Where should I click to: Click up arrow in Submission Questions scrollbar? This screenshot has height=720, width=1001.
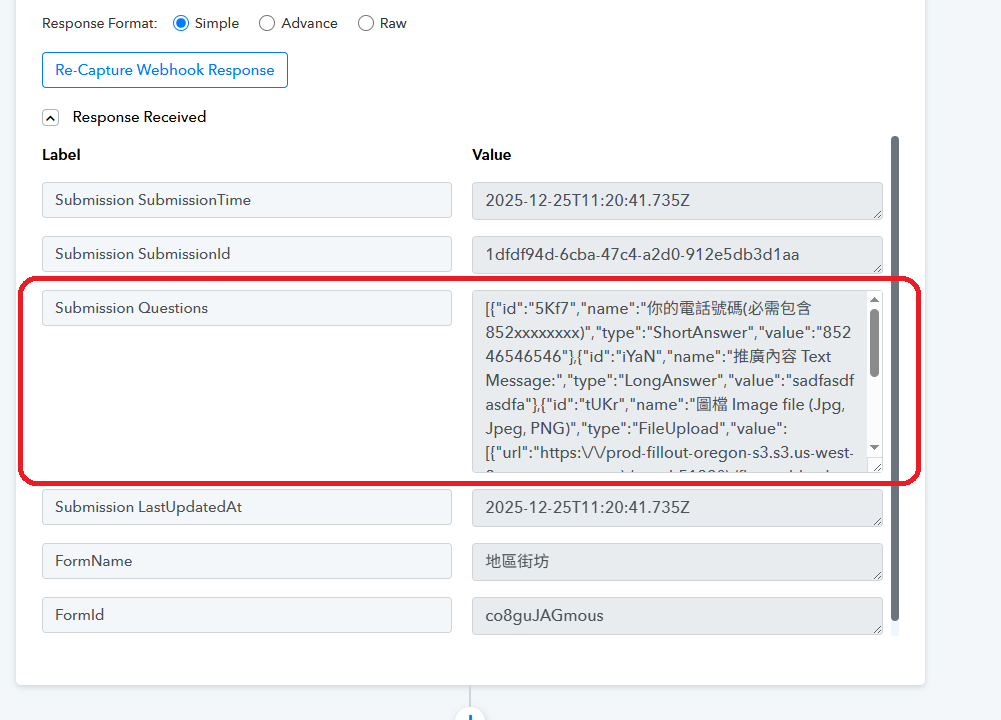click(874, 299)
